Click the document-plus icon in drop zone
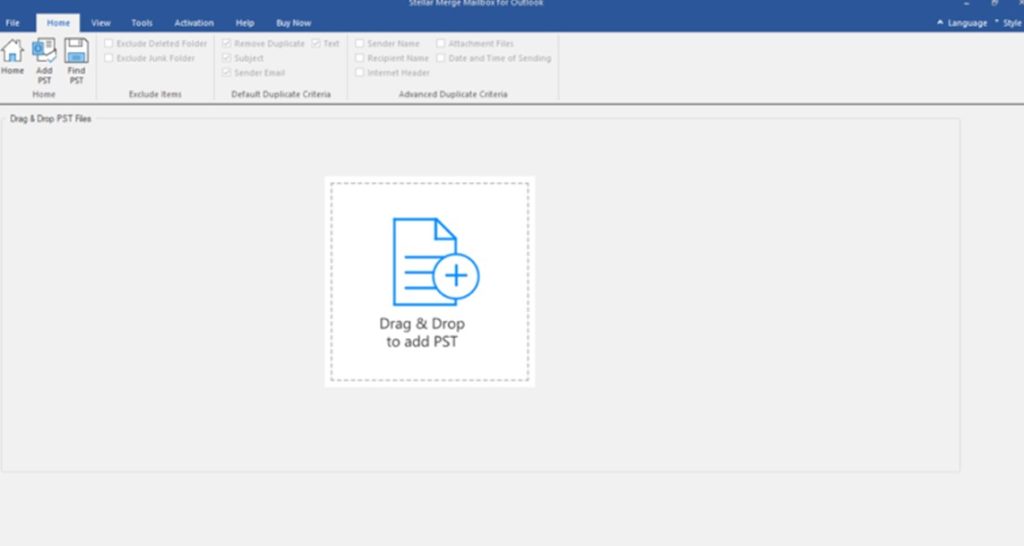 435,262
